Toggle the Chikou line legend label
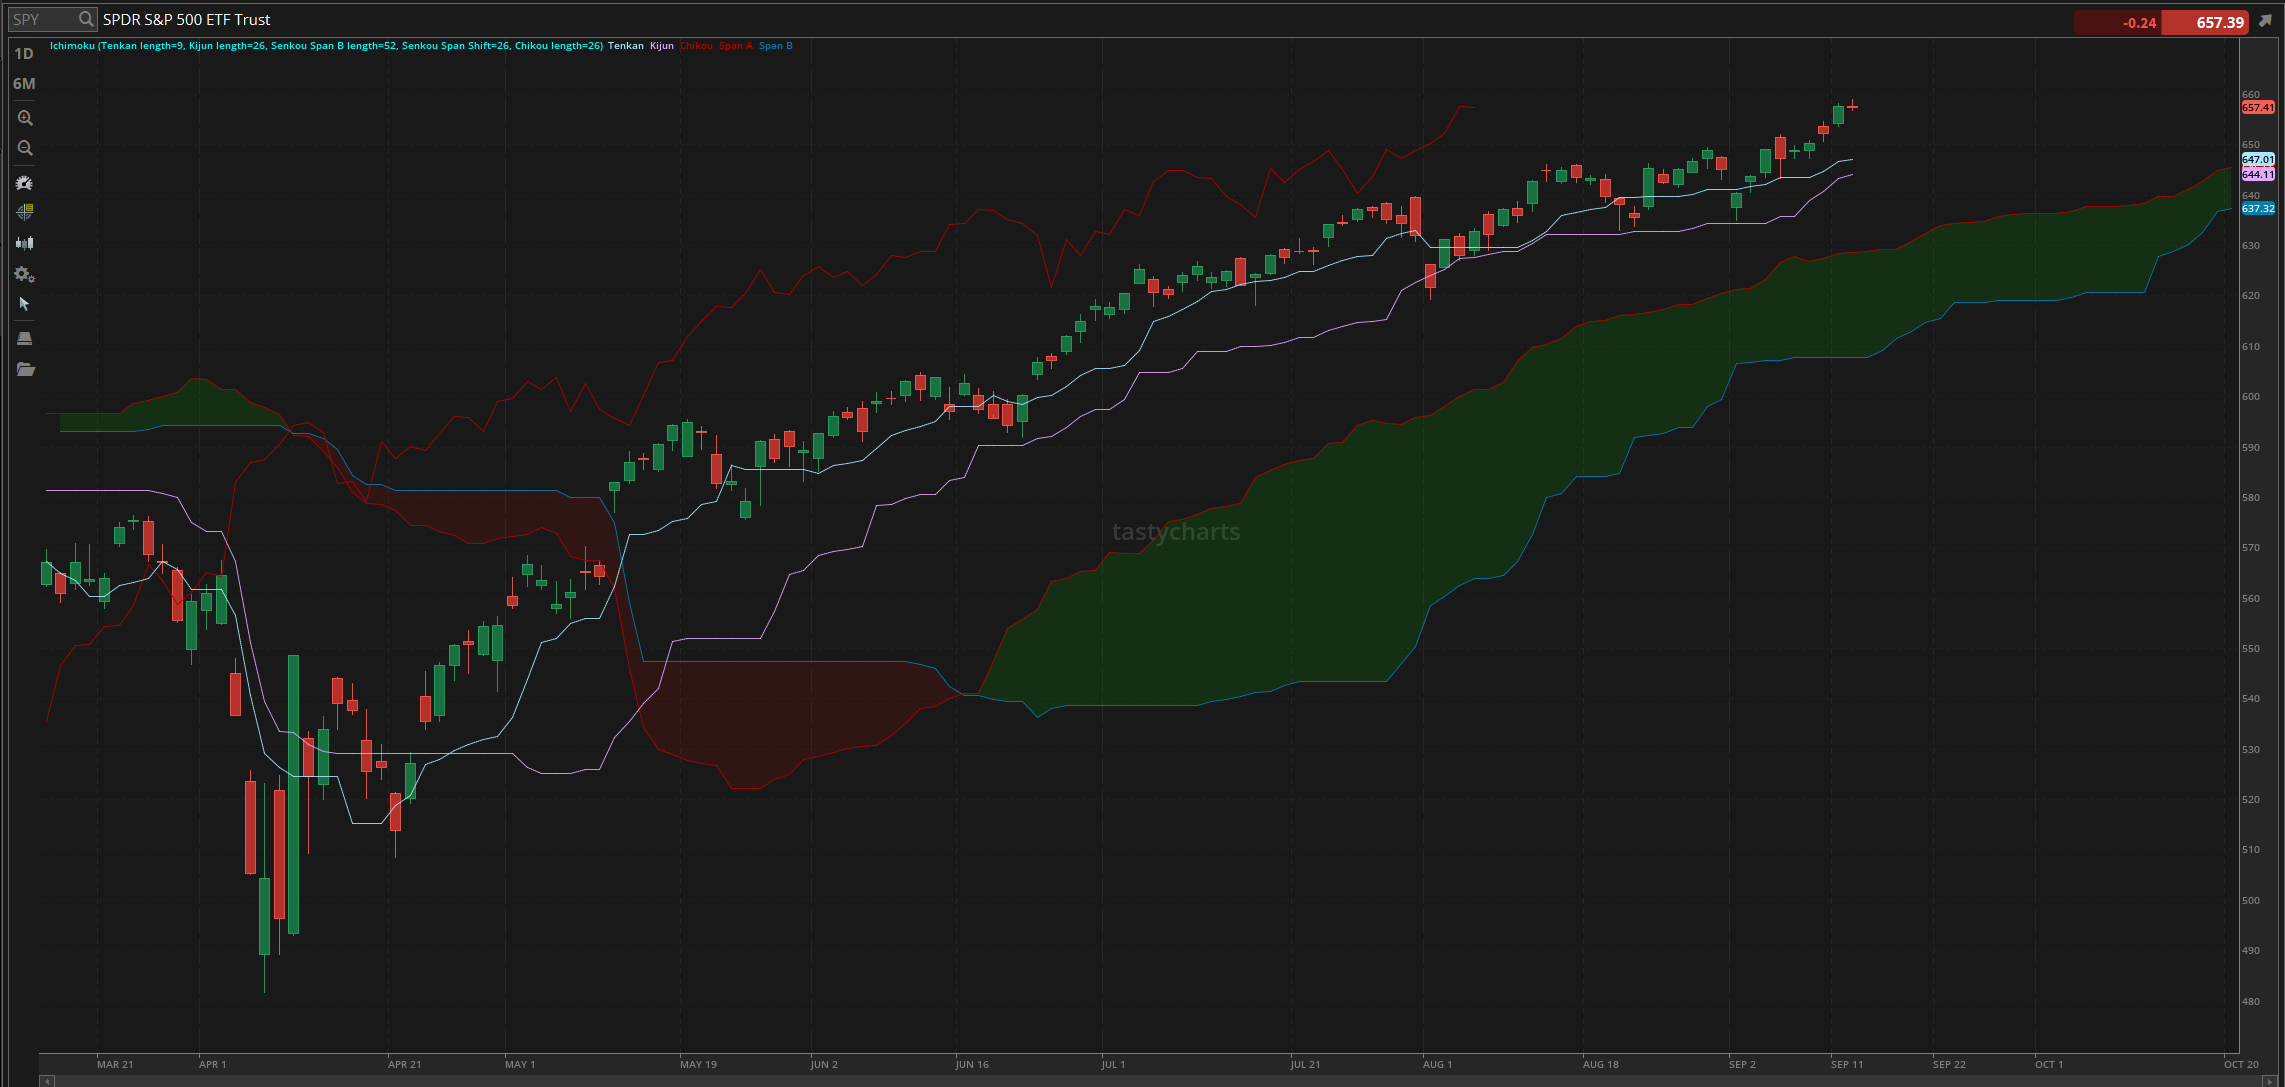 (x=696, y=46)
